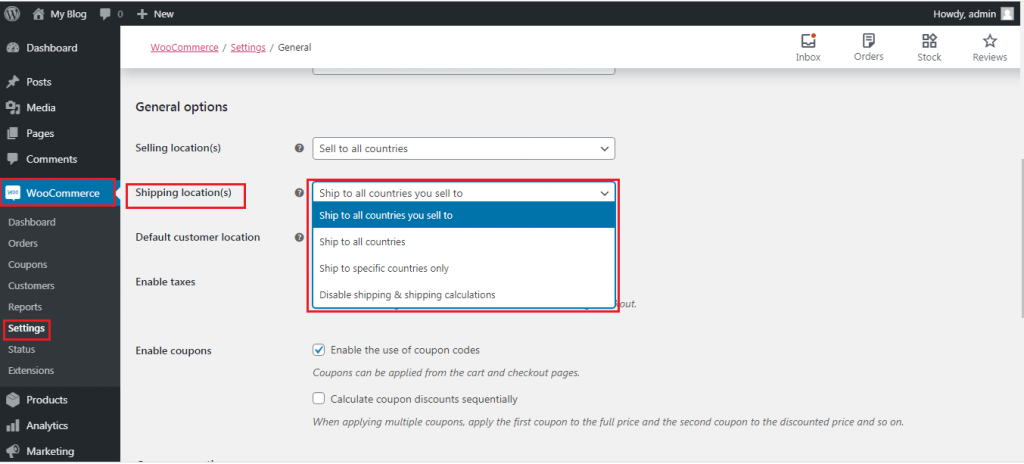Select 'Disable shipping & shipping calculations'

click(464, 295)
